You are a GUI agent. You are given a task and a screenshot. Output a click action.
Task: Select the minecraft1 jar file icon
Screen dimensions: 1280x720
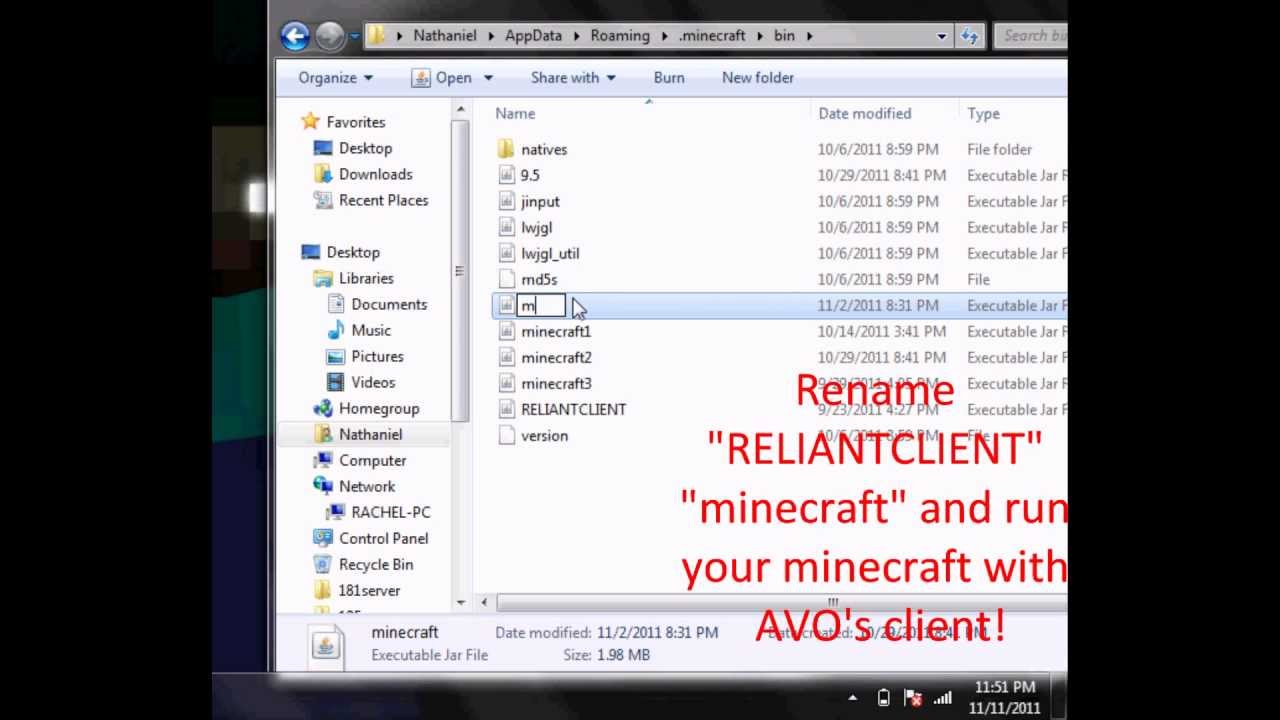click(x=506, y=331)
